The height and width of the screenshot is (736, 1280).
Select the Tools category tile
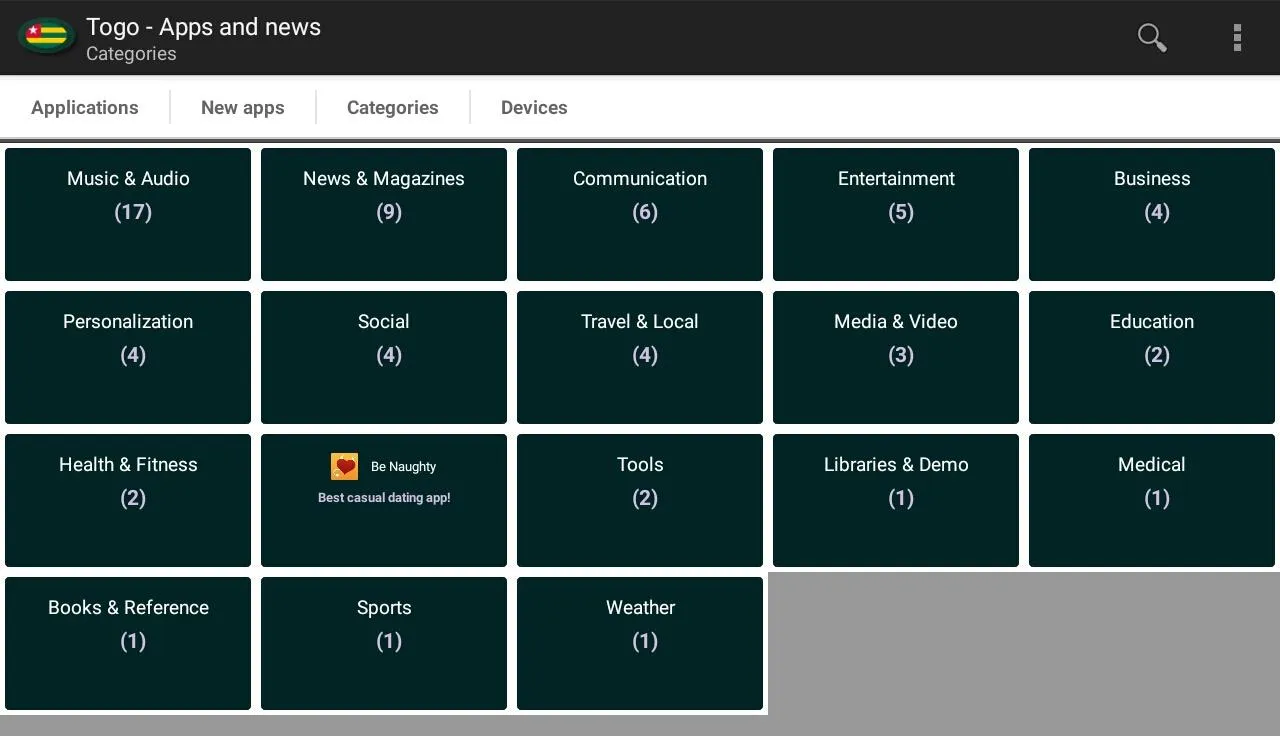coord(640,500)
